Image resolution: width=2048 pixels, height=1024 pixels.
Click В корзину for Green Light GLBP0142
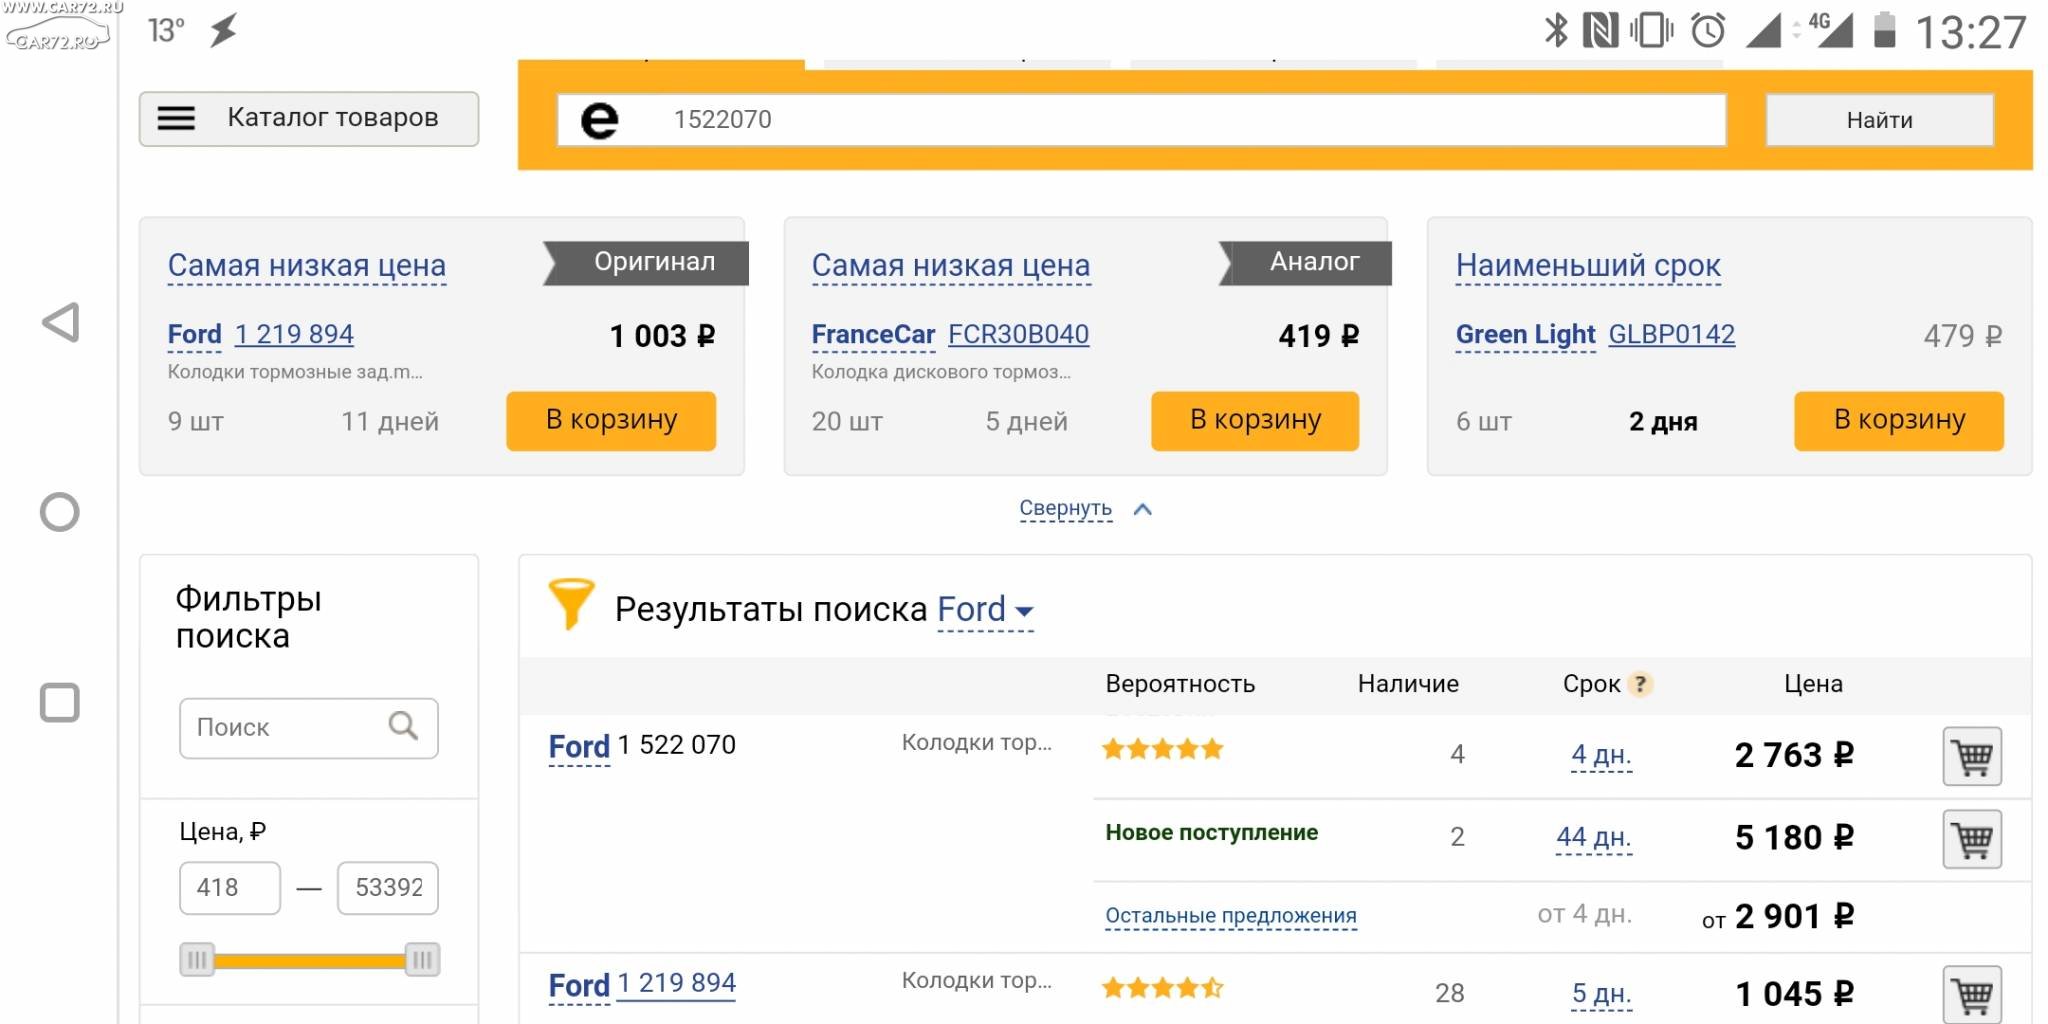pos(1899,421)
